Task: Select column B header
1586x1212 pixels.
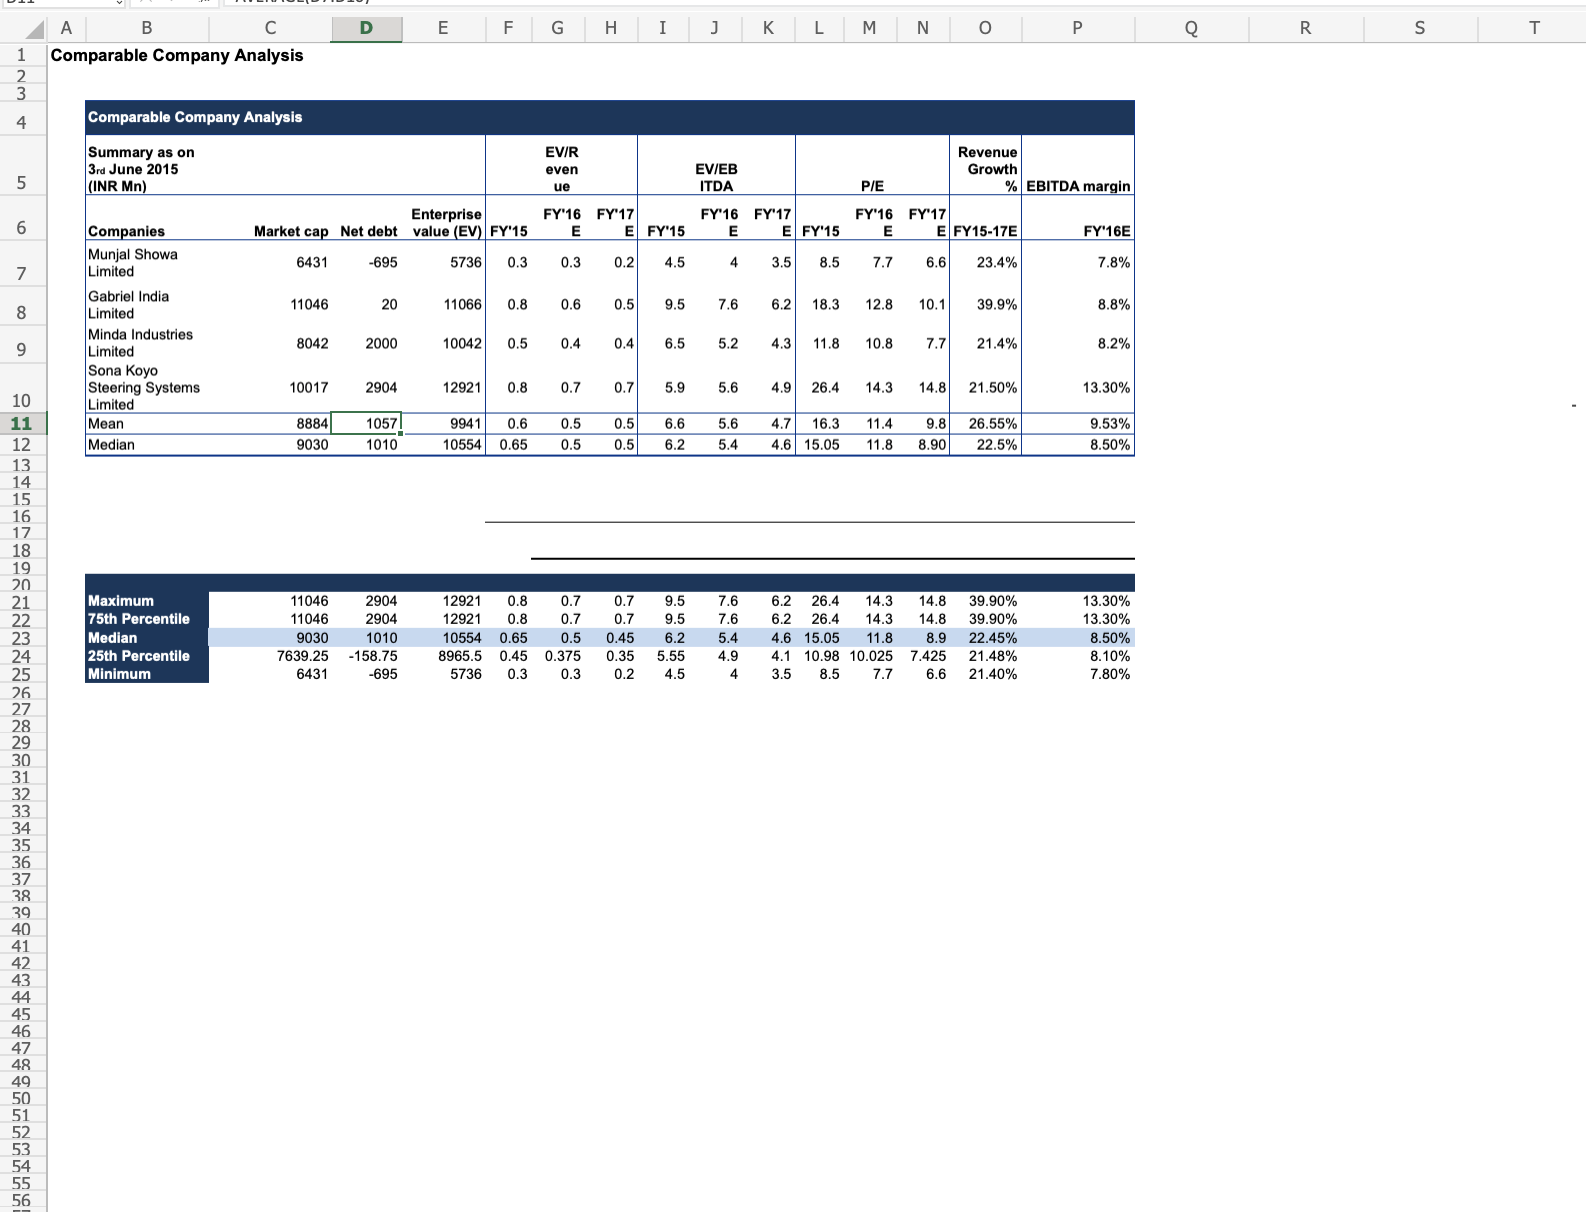Action: tap(147, 29)
